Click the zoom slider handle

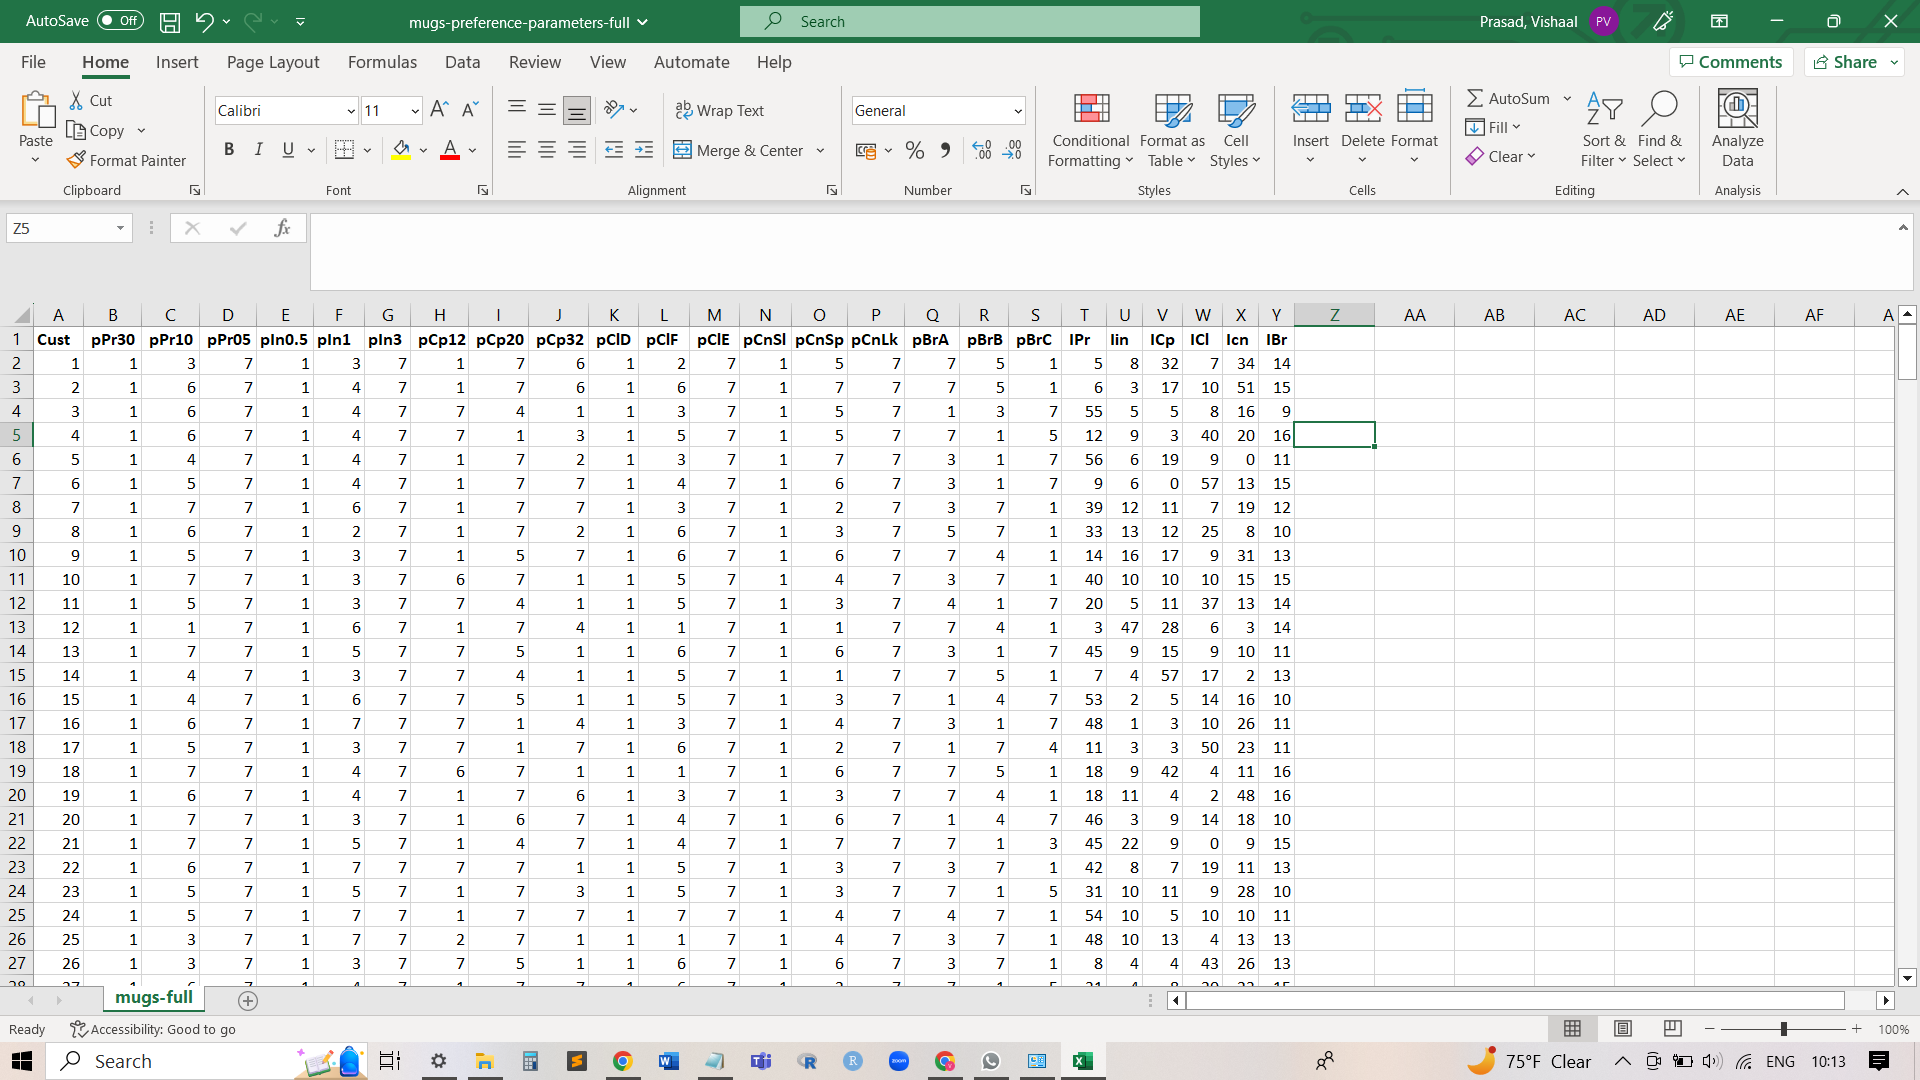click(1783, 1029)
